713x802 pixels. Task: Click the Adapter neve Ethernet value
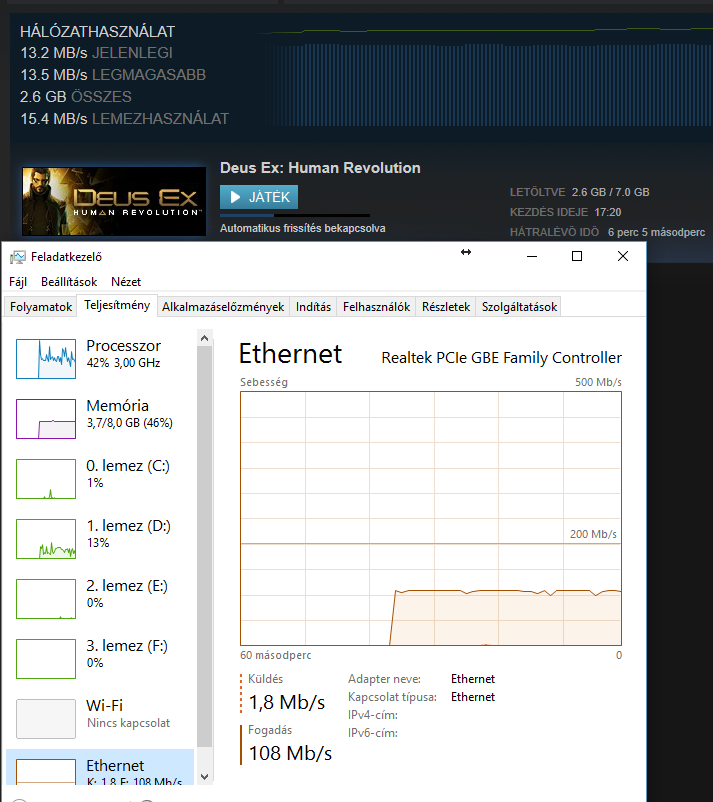coord(473,679)
